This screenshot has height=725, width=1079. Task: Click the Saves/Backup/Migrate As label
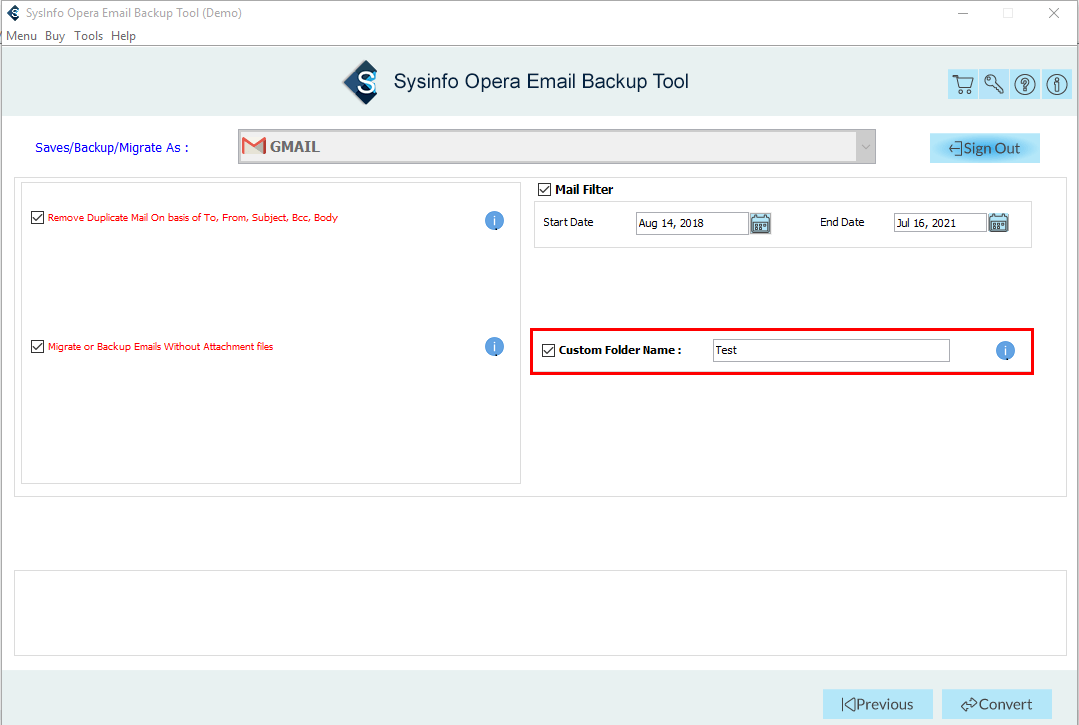(x=111, y=148)
